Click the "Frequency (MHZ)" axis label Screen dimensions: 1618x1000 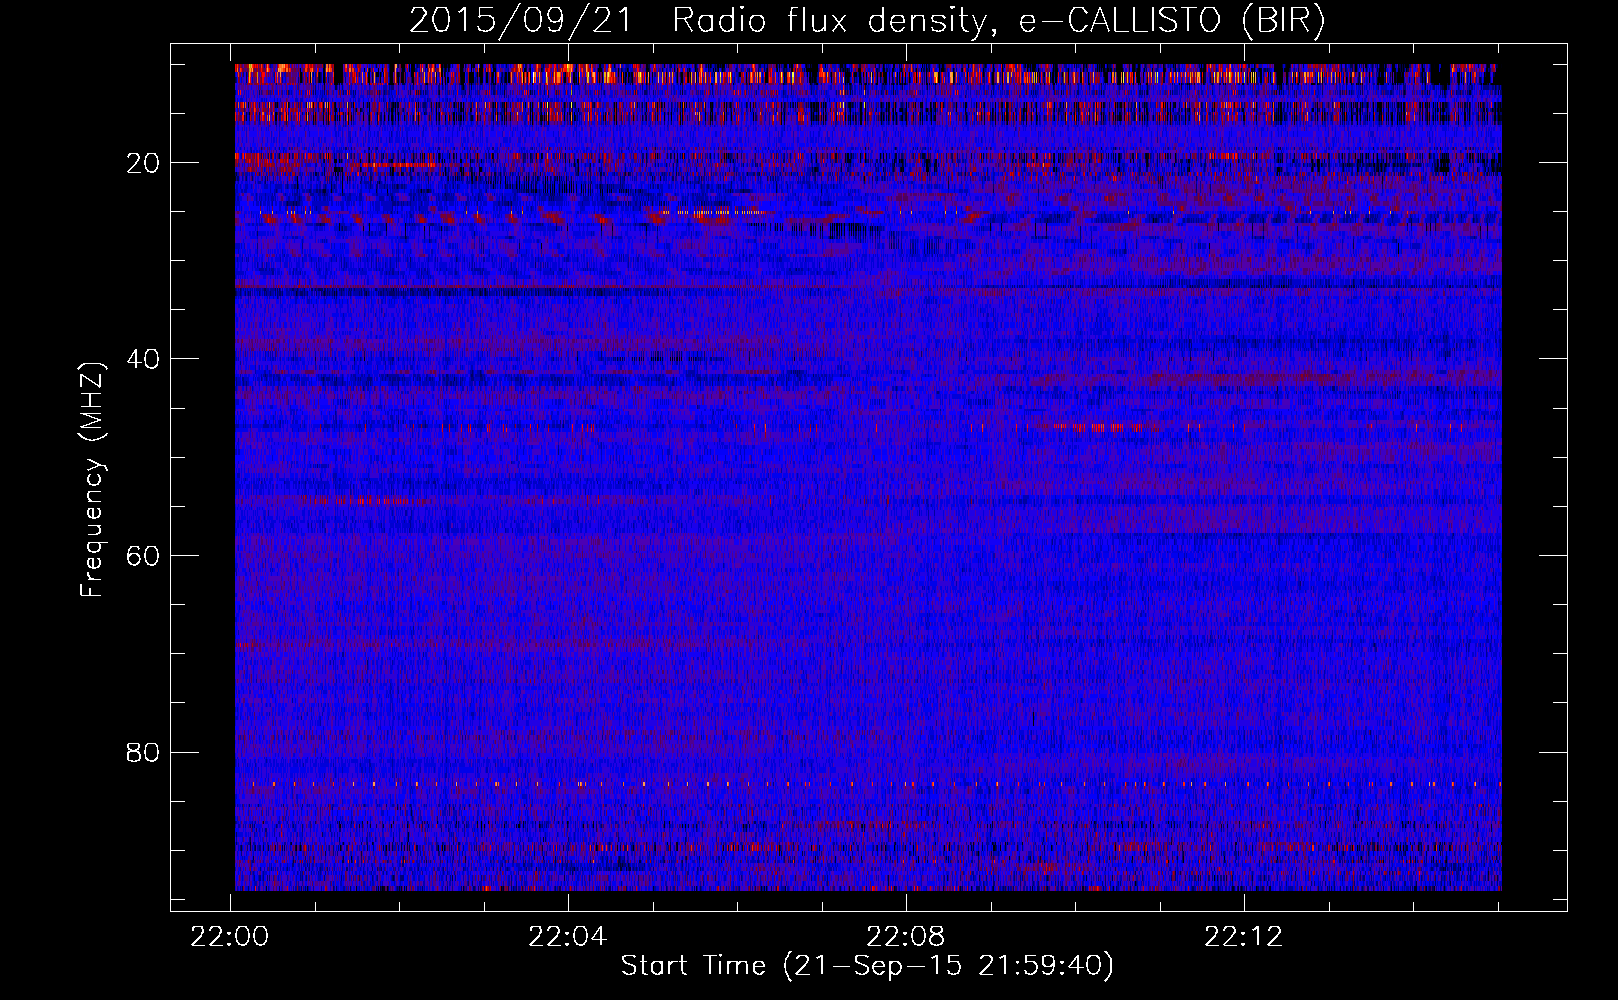click(x=92, y=480)
